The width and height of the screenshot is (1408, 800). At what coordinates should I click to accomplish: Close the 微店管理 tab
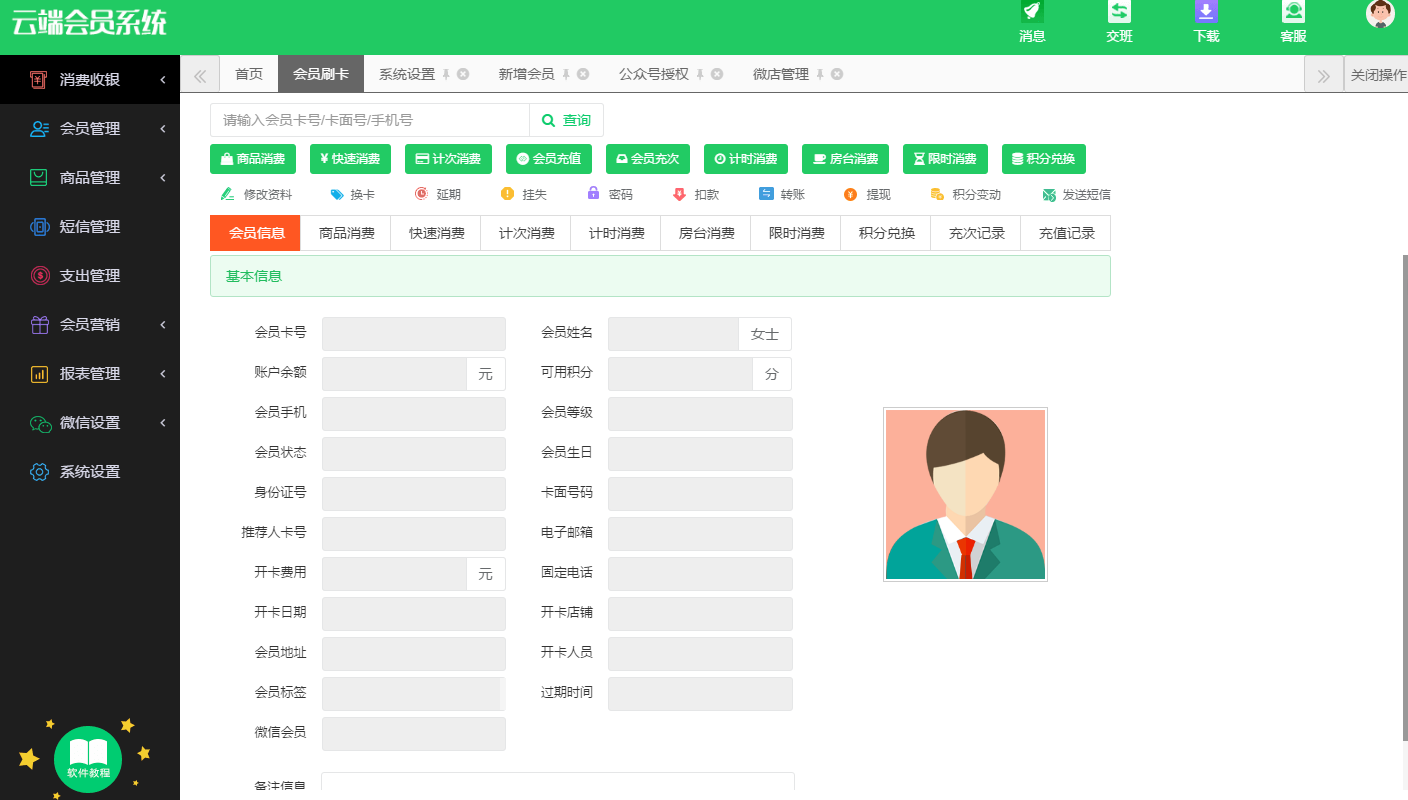[837, 74]
